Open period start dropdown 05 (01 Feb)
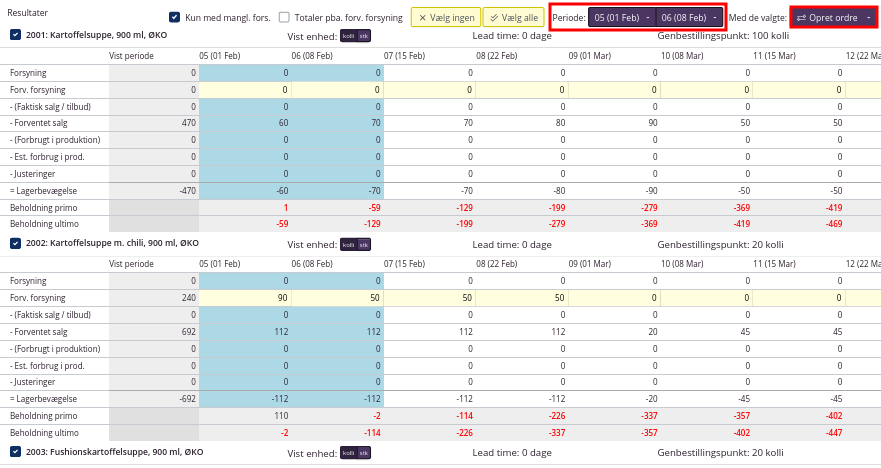This screenshot has width=881, height=468. (x=621, y=17)
